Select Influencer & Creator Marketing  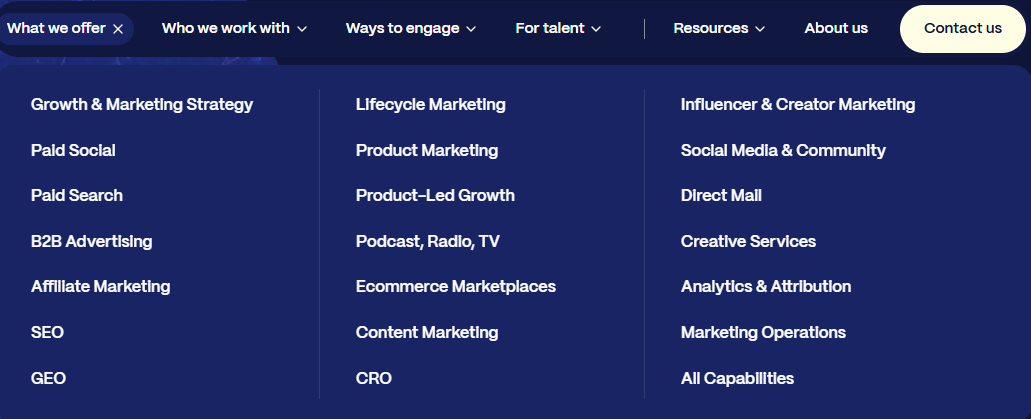(x=798, y=104)
